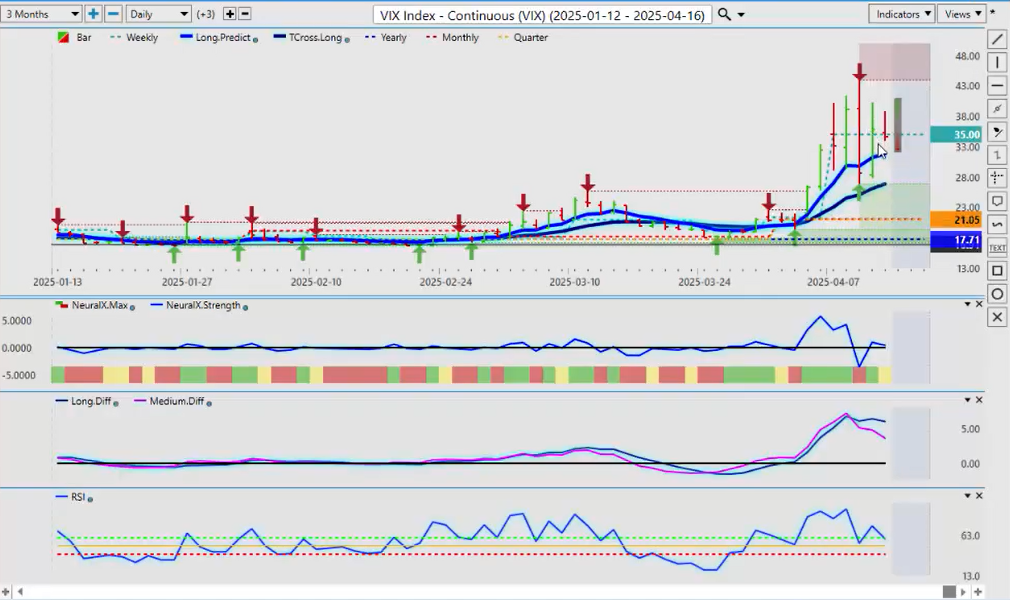1010x600 pixels.
Task: Choose the comment callout annotation tool
Action: [x=997, y=201]
